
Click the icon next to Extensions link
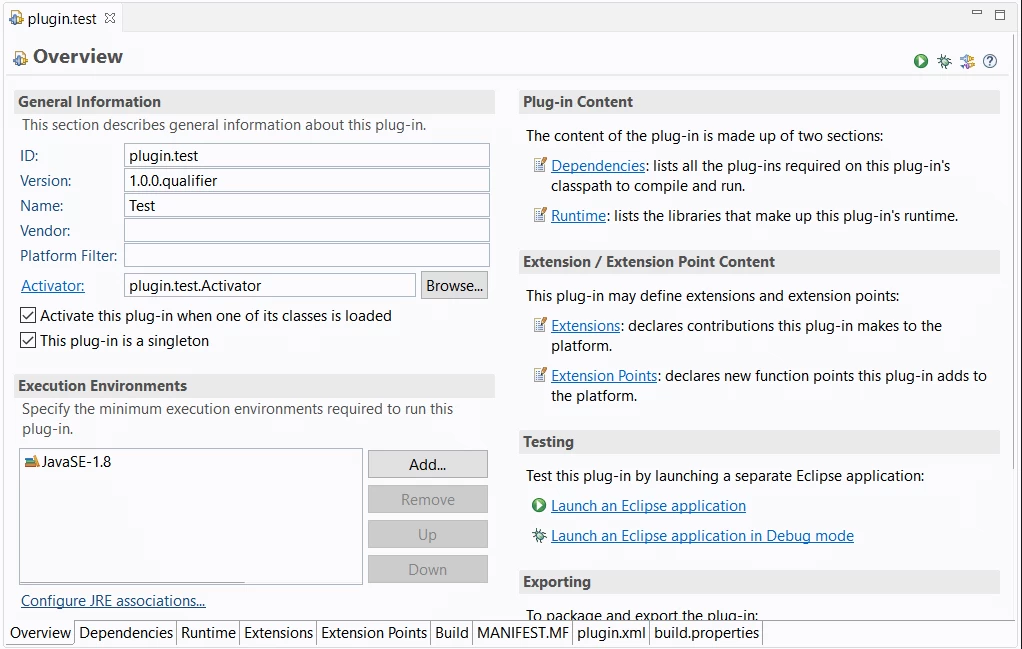[540, 324]
